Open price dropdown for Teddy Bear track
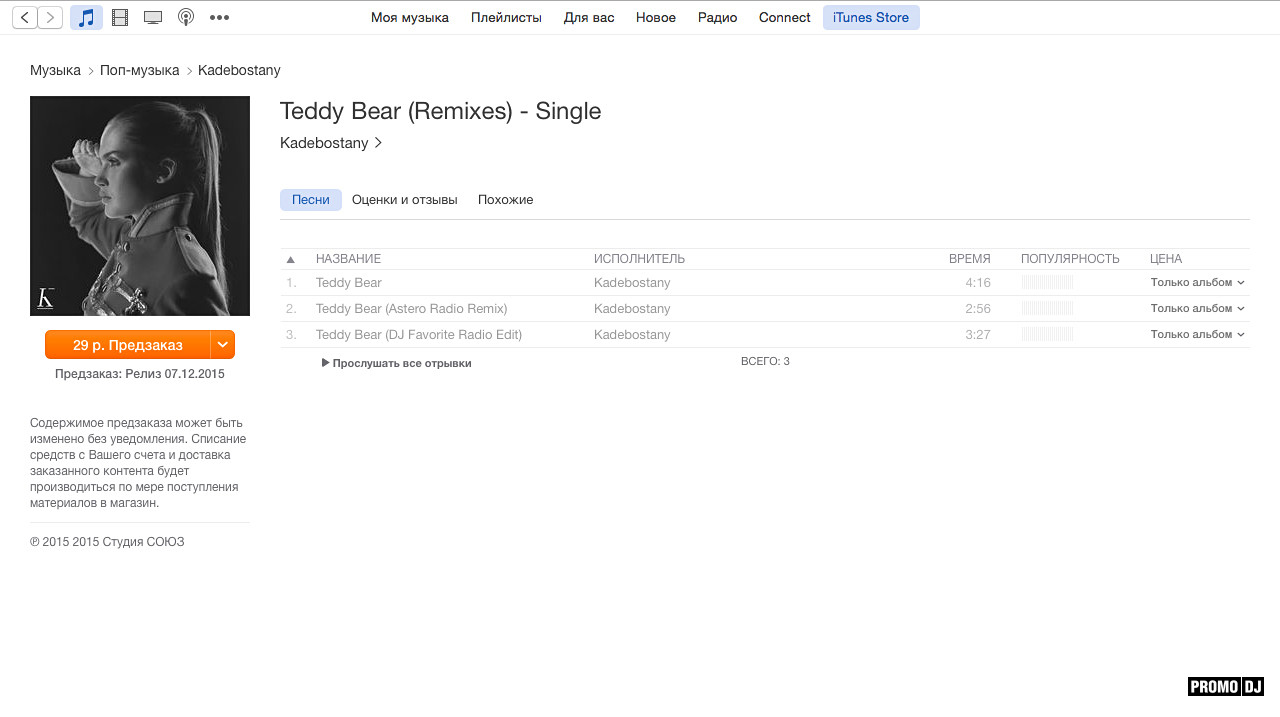Image resolution: width=1280 pixels, height=717 pixels. point(1241,283)
